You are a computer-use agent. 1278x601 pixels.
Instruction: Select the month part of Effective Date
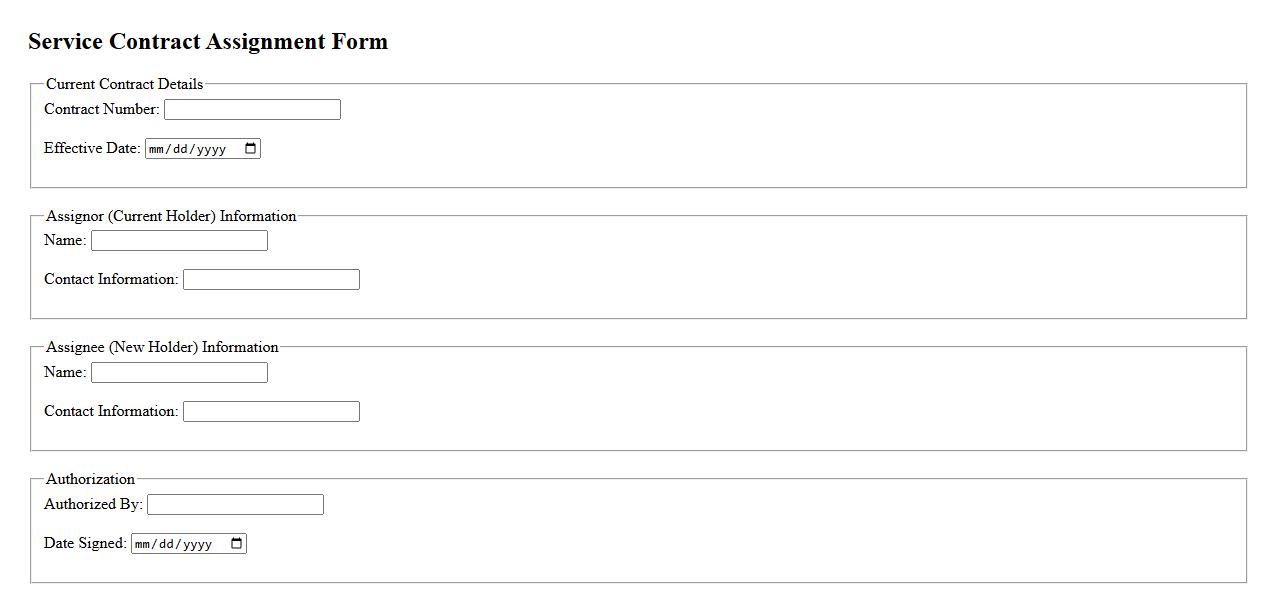pos(157,150)
